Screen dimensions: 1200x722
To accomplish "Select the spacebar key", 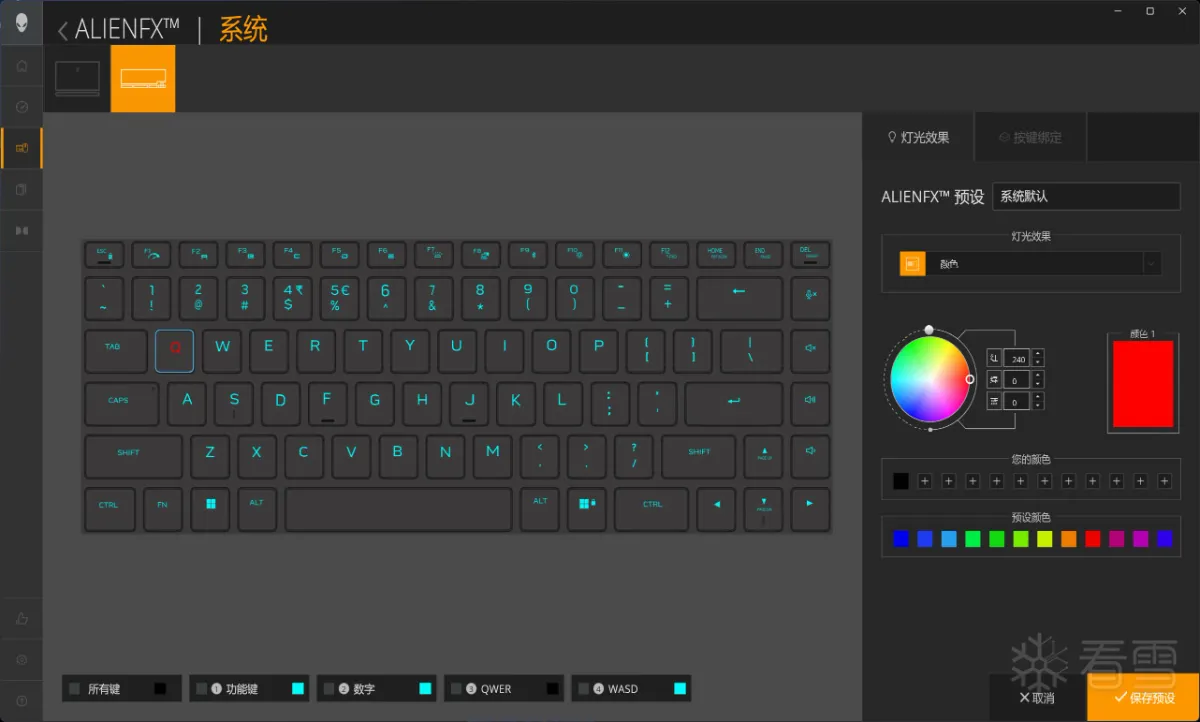I will click(398, 508).
